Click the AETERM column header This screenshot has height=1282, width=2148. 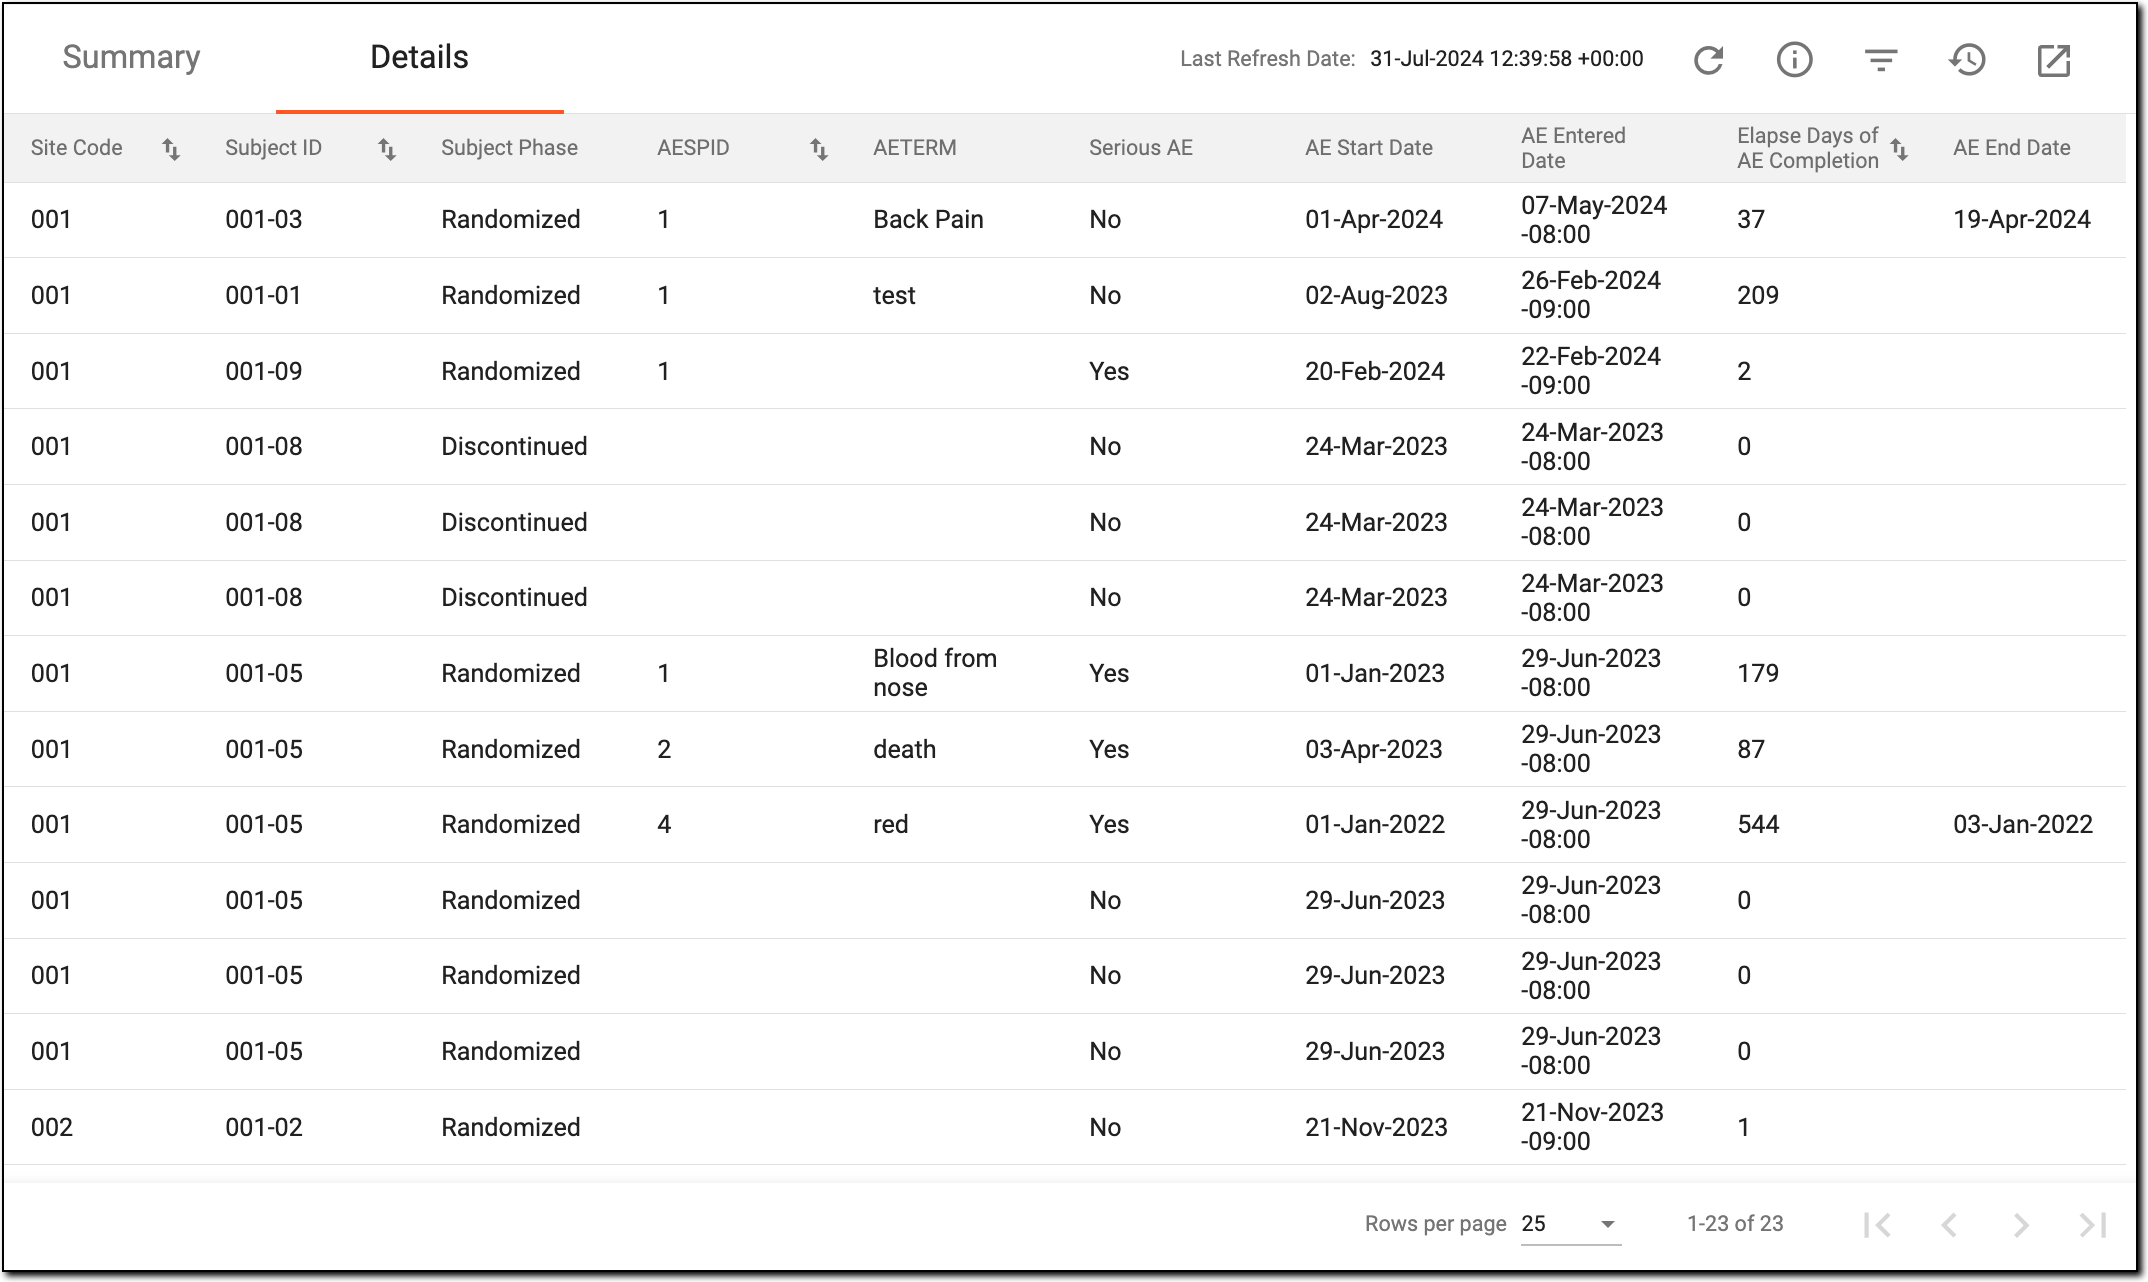tap(914, 148)
